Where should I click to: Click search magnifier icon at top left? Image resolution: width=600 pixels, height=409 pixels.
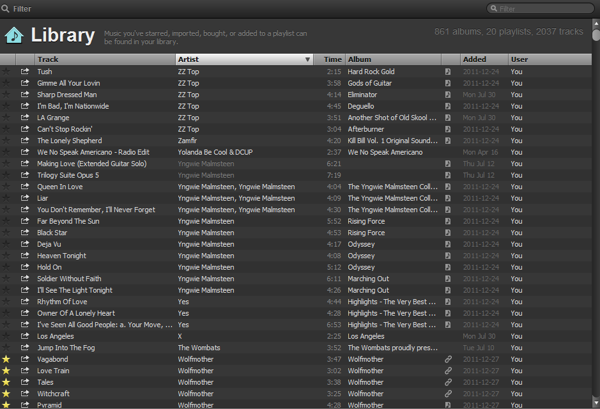(x=5, y=8)
